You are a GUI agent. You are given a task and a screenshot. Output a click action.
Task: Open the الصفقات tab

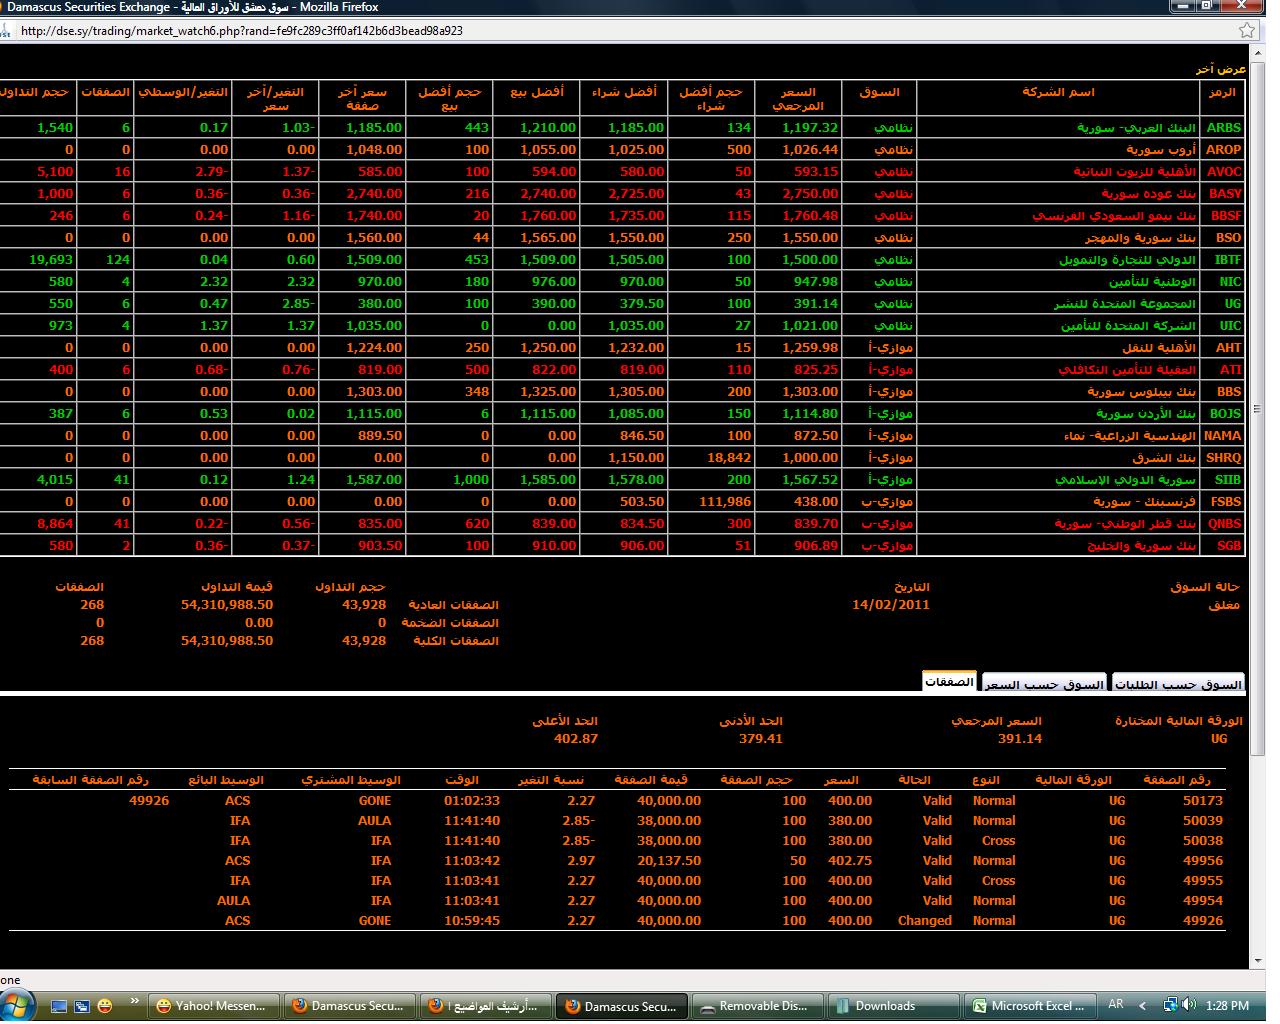point(949,682)
